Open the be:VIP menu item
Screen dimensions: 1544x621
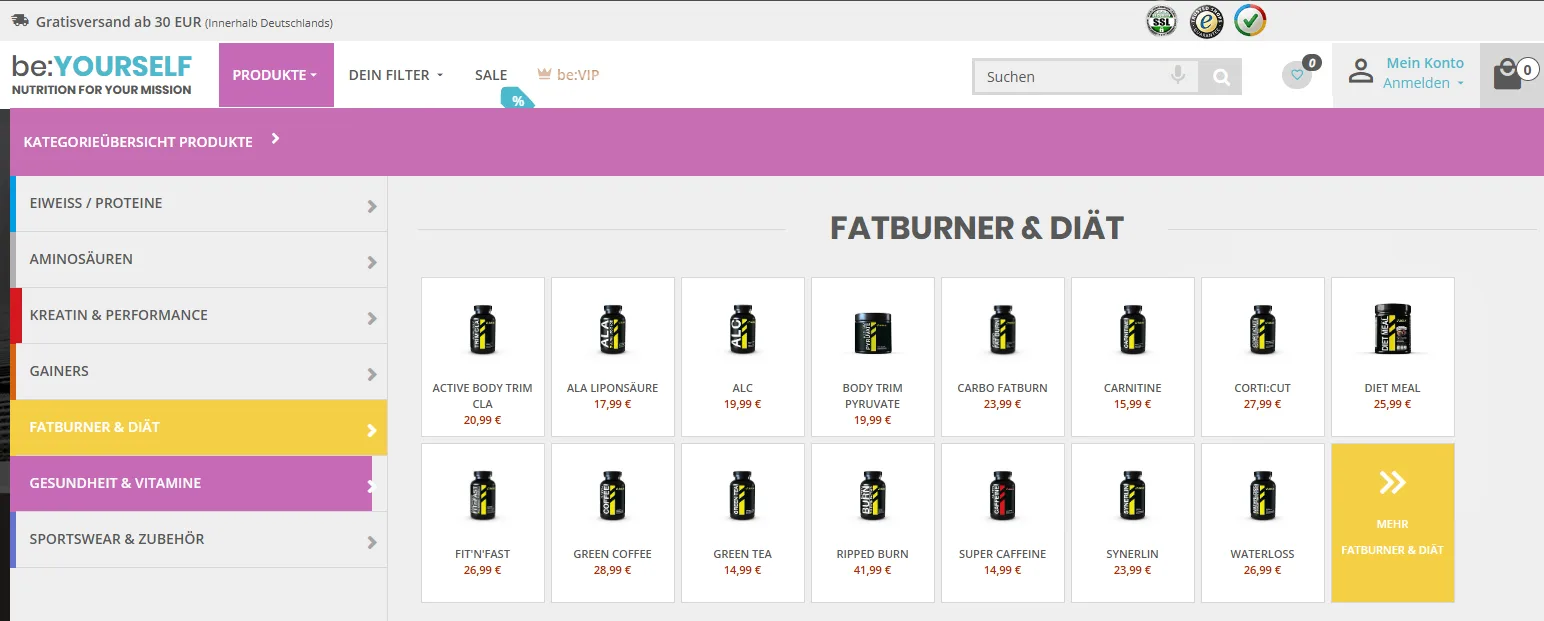pos(568,75)
